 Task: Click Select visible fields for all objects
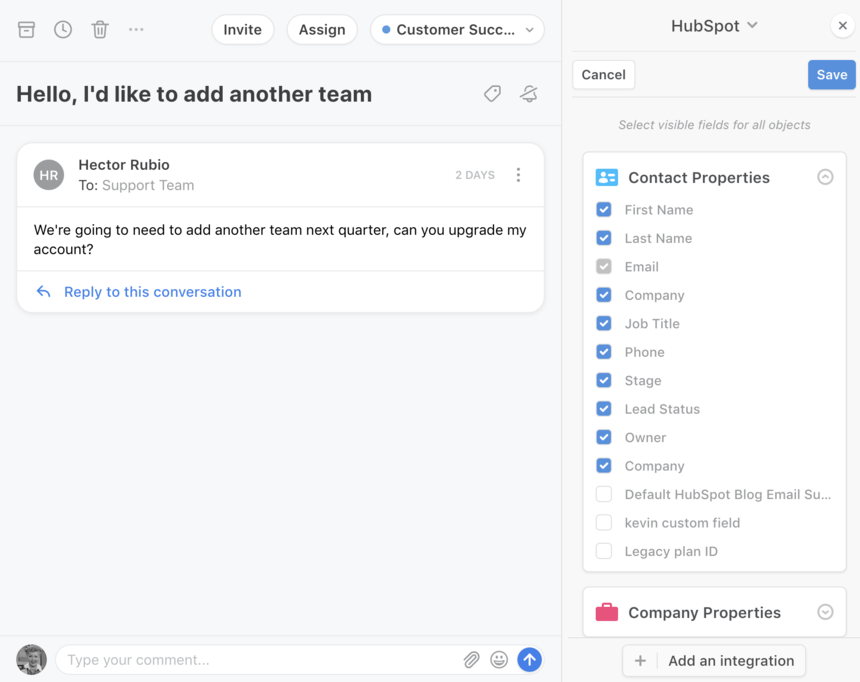[714, 125]
